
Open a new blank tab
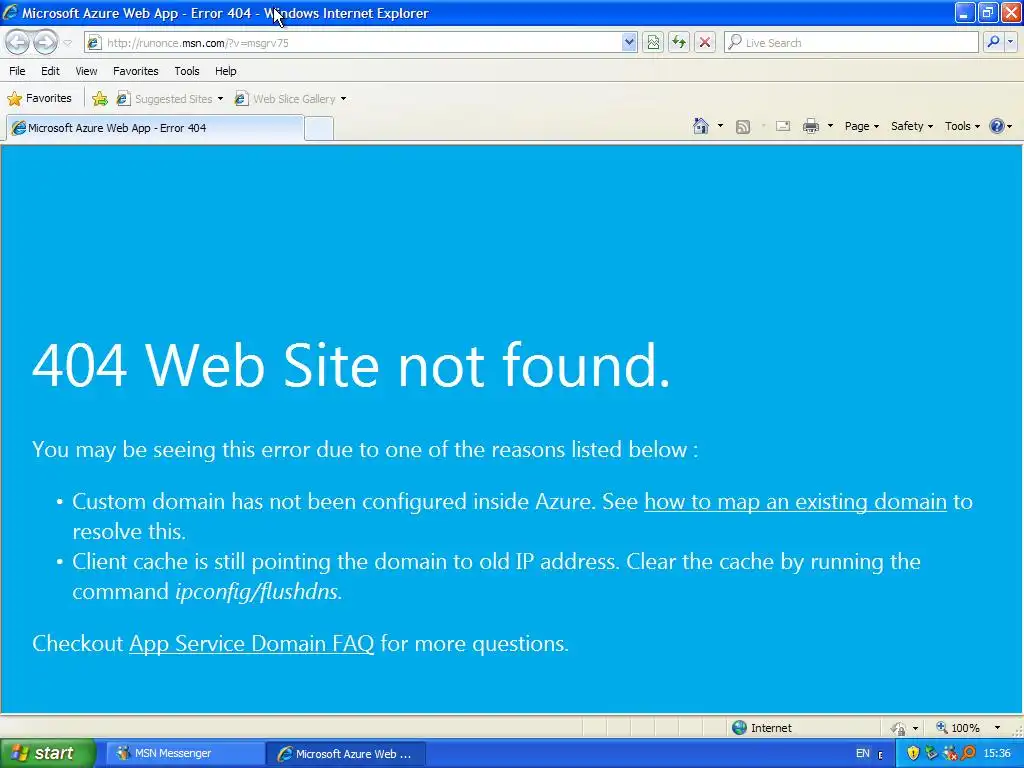click(x=319, y=128)
